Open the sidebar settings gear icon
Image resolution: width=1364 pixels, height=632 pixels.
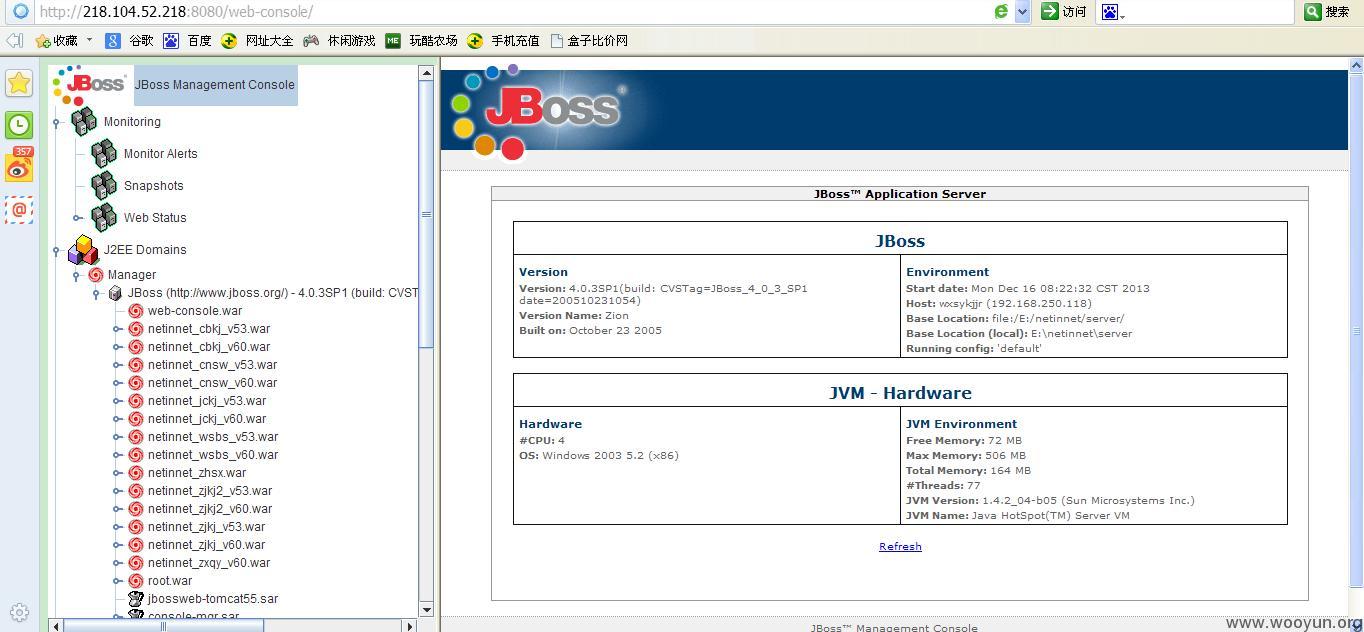pyautogui.click(x=19, y=612)
